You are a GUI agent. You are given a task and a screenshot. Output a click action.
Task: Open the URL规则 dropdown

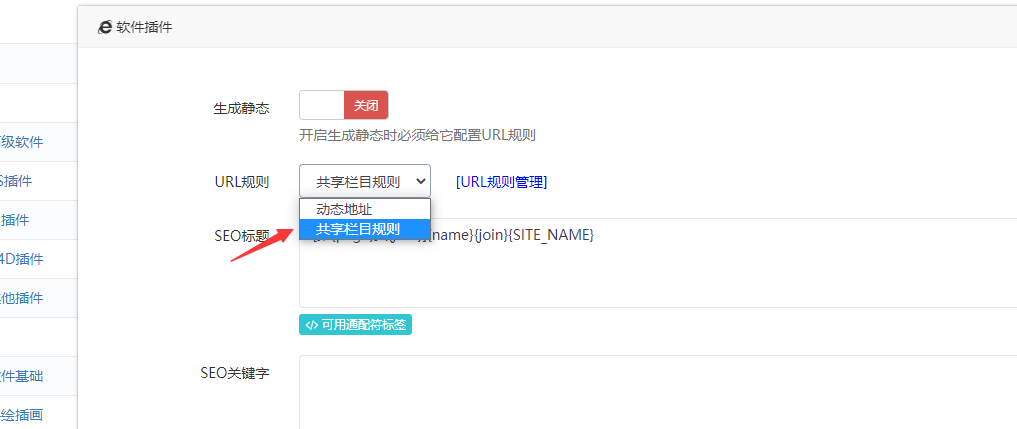coord(364,182)
